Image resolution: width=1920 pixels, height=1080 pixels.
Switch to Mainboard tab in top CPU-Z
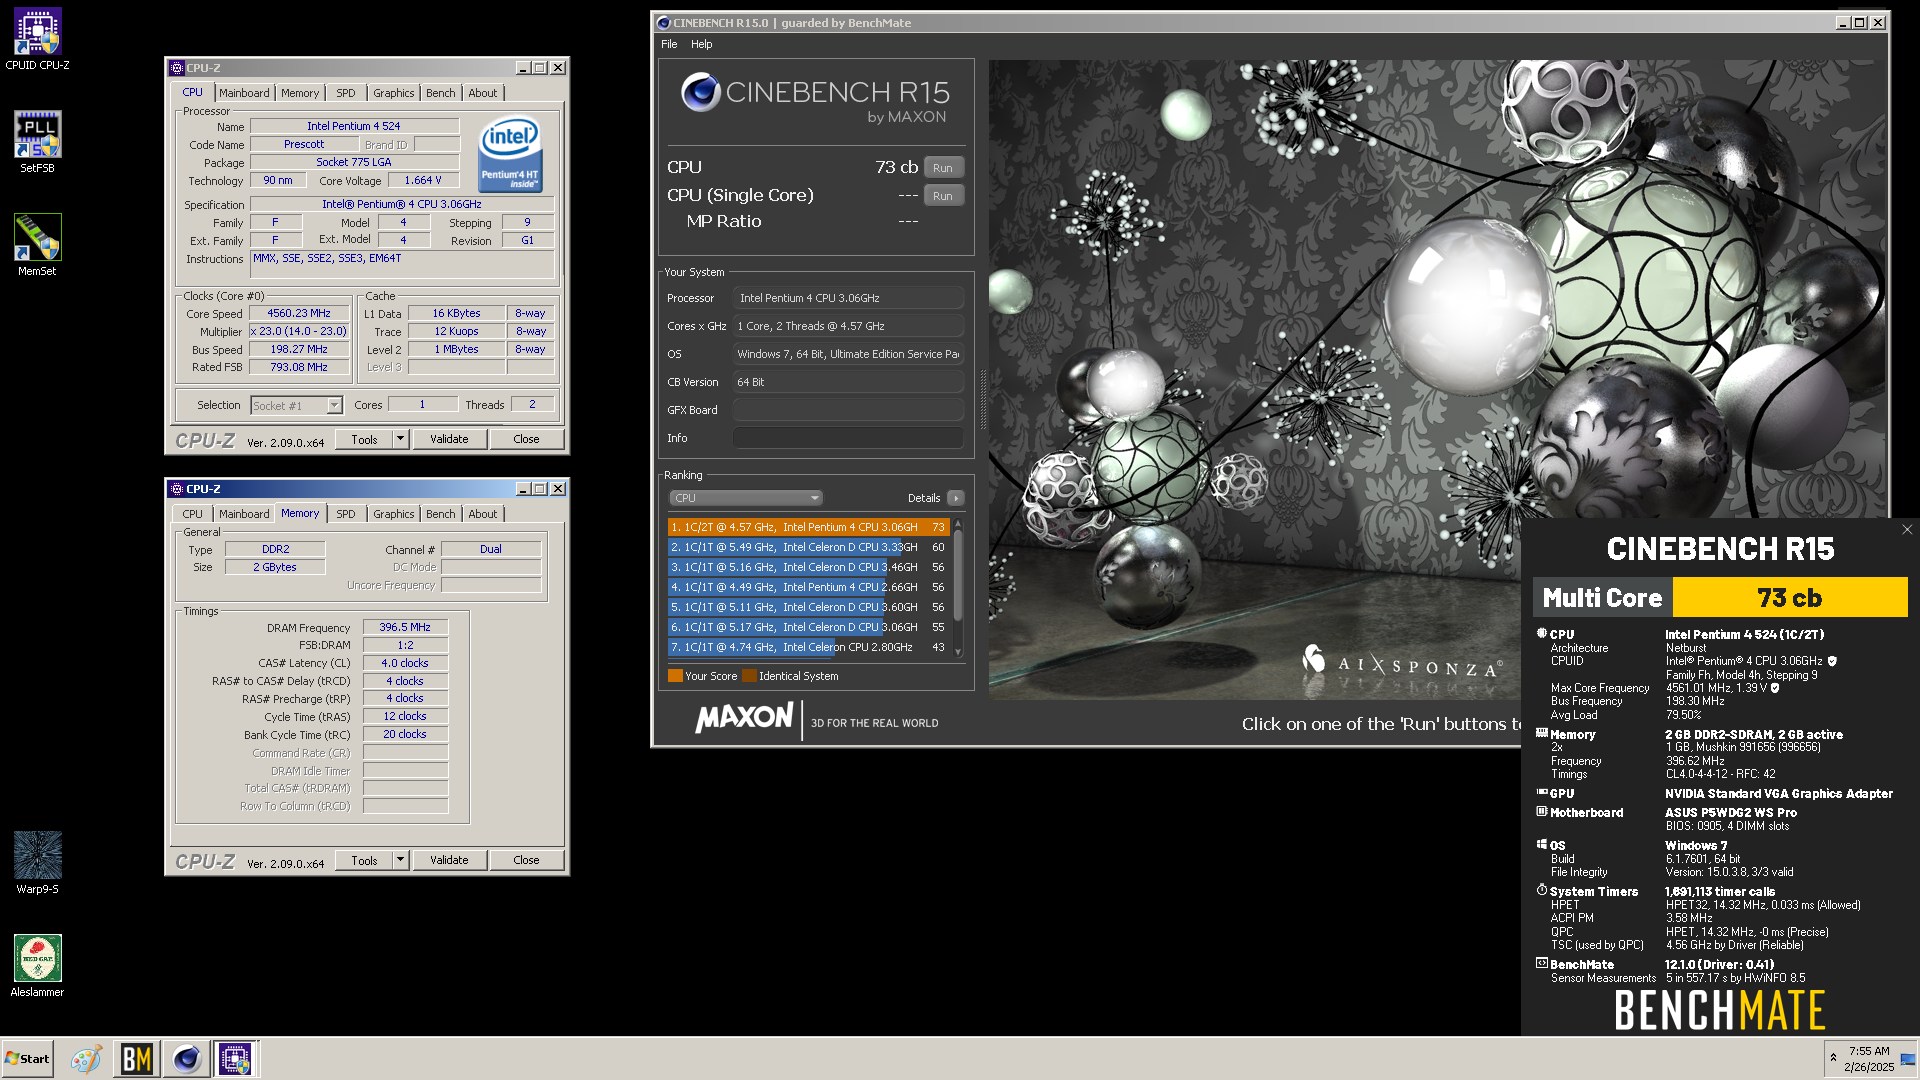coord(244,93)
